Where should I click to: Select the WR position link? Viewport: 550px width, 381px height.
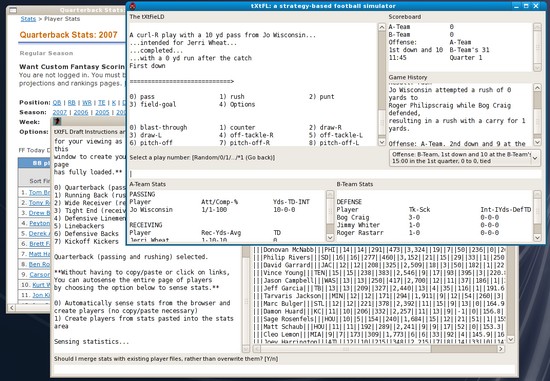(87, 102)
